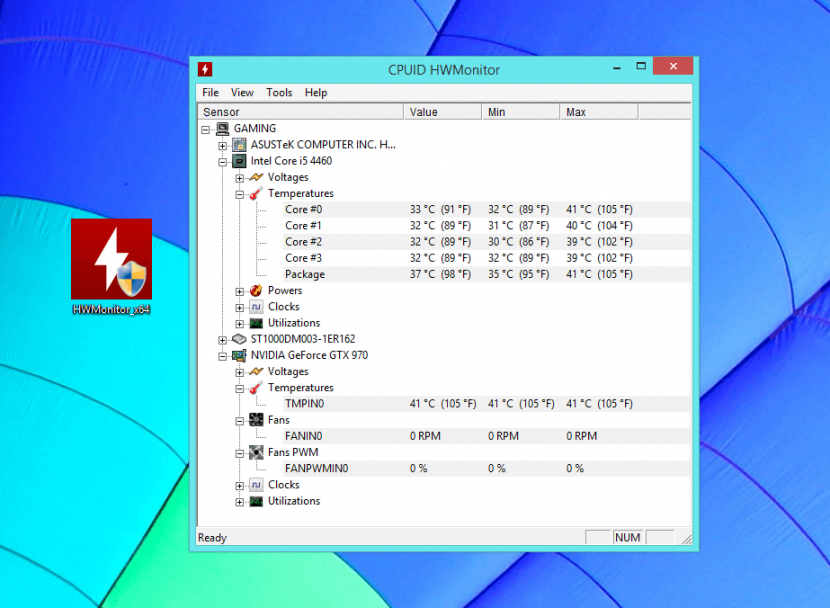Collapse the Fans node
Image resolution: width=830 pixels, height=608 pixels.
pos(240,421)
